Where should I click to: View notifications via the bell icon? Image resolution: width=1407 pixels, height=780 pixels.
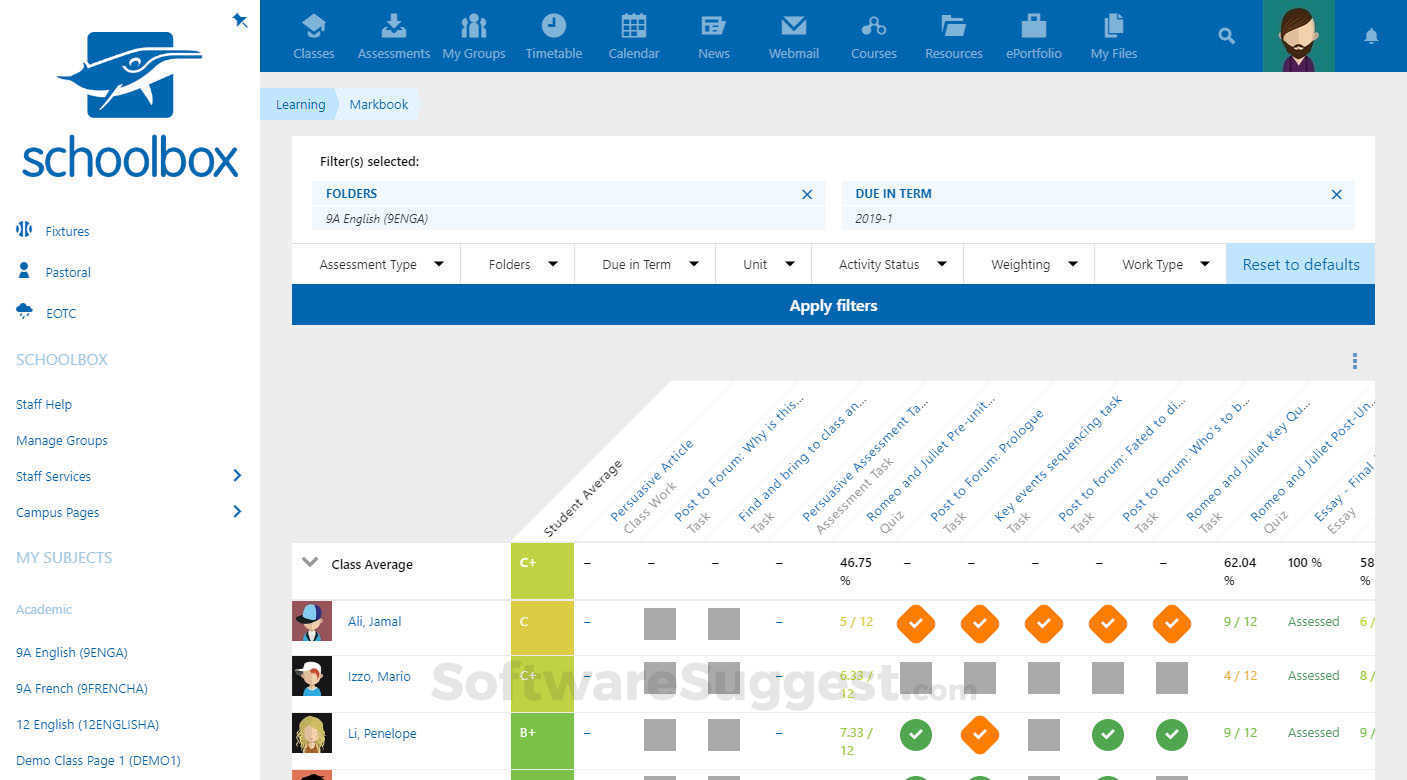coord(1371,35)
